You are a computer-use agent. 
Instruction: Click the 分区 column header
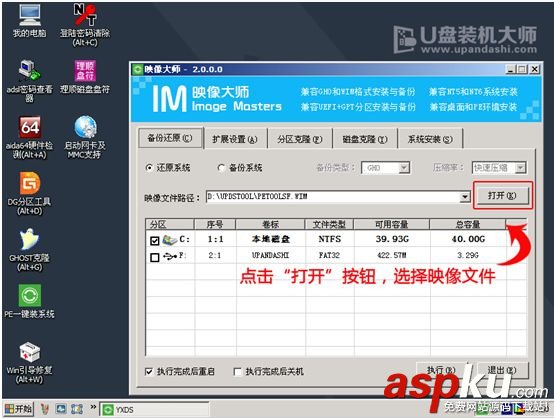pos(170,224)
